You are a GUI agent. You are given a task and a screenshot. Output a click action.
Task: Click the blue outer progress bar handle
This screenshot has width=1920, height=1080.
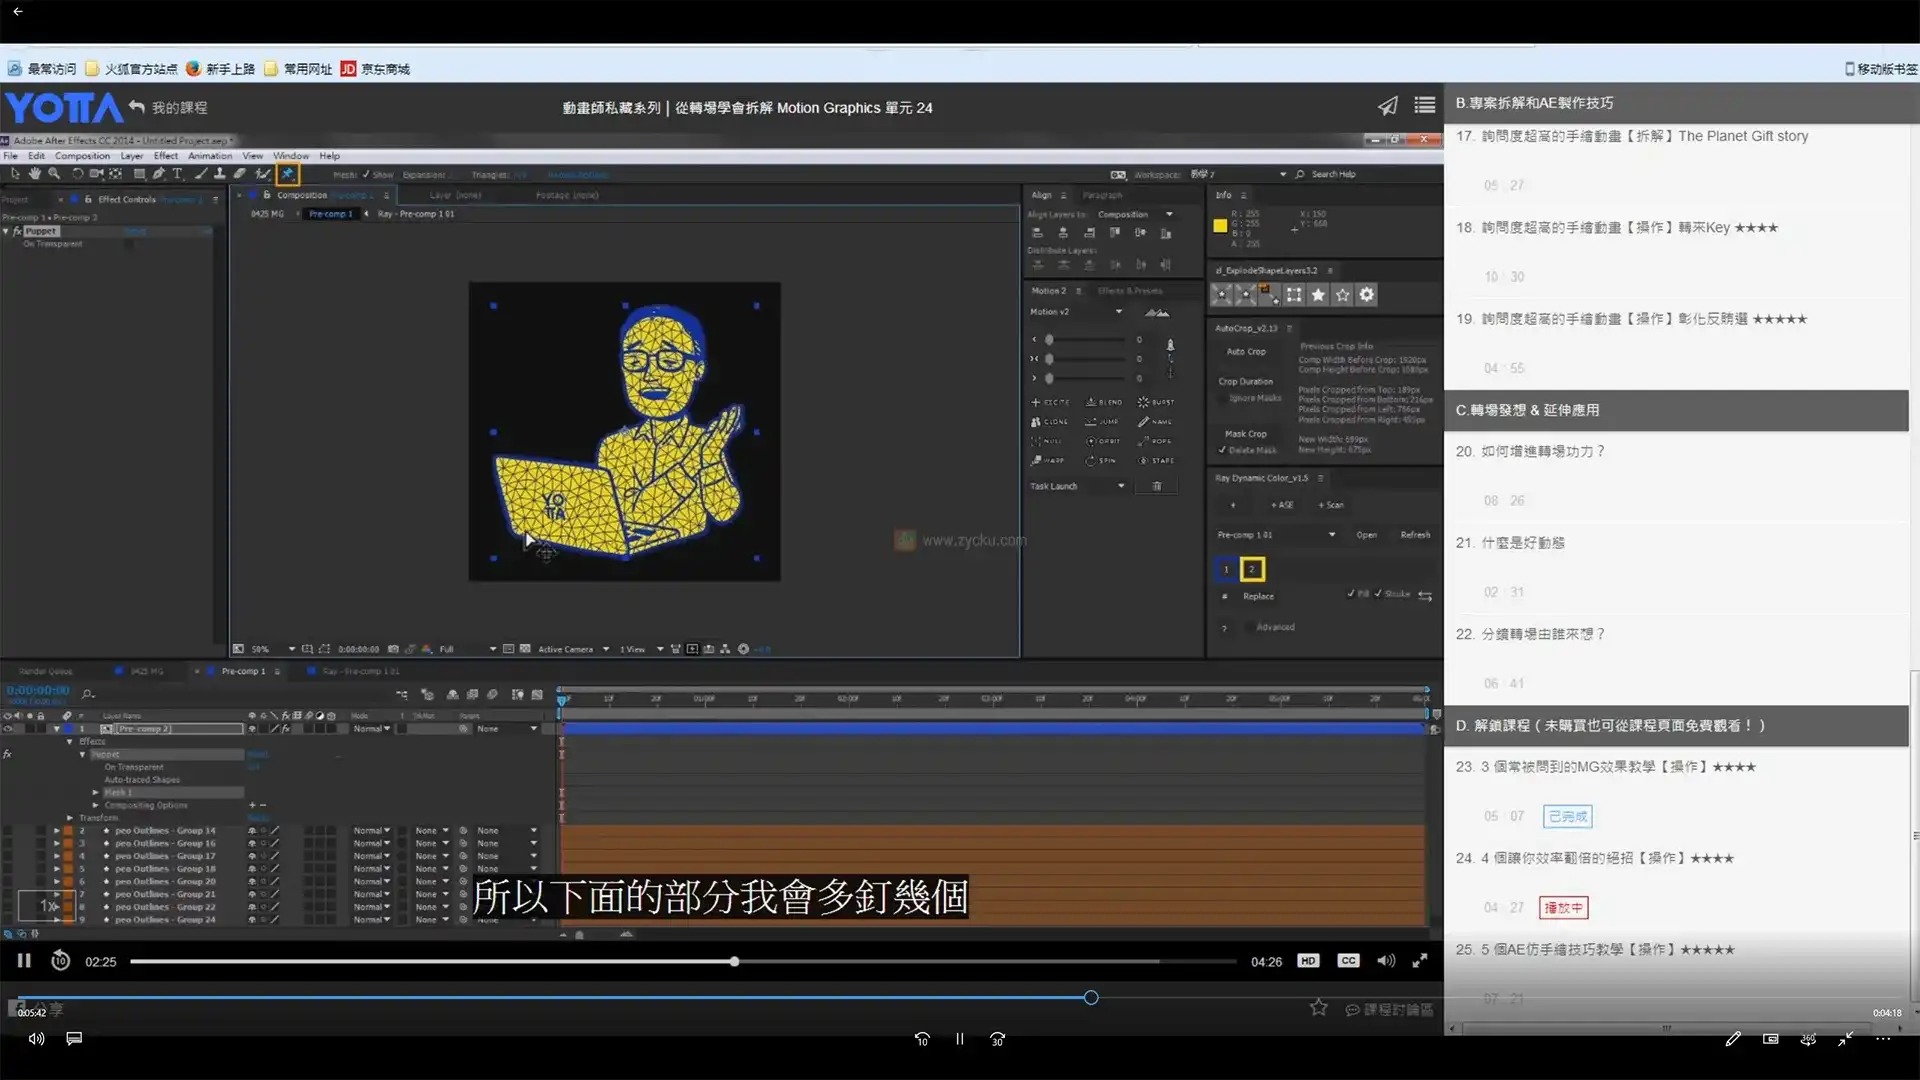point(1091,997)
